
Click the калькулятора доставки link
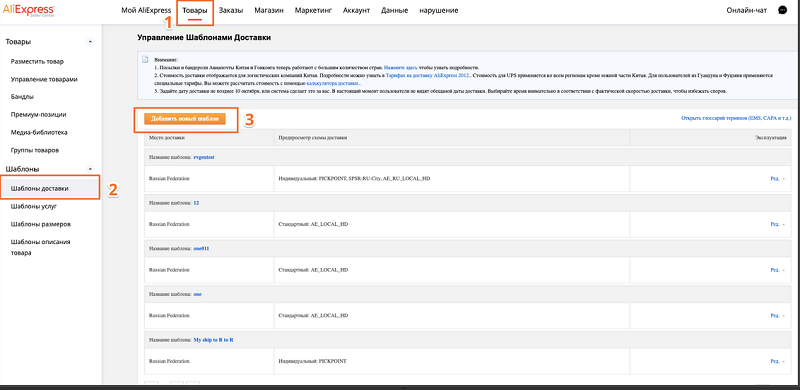coord(334,83)
